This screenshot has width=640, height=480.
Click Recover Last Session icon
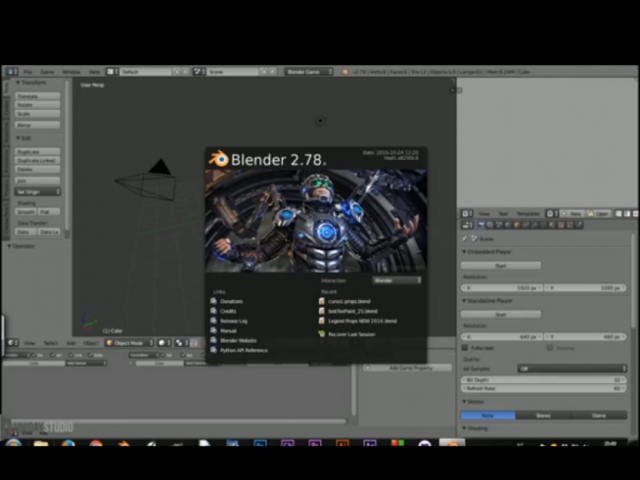322,334
